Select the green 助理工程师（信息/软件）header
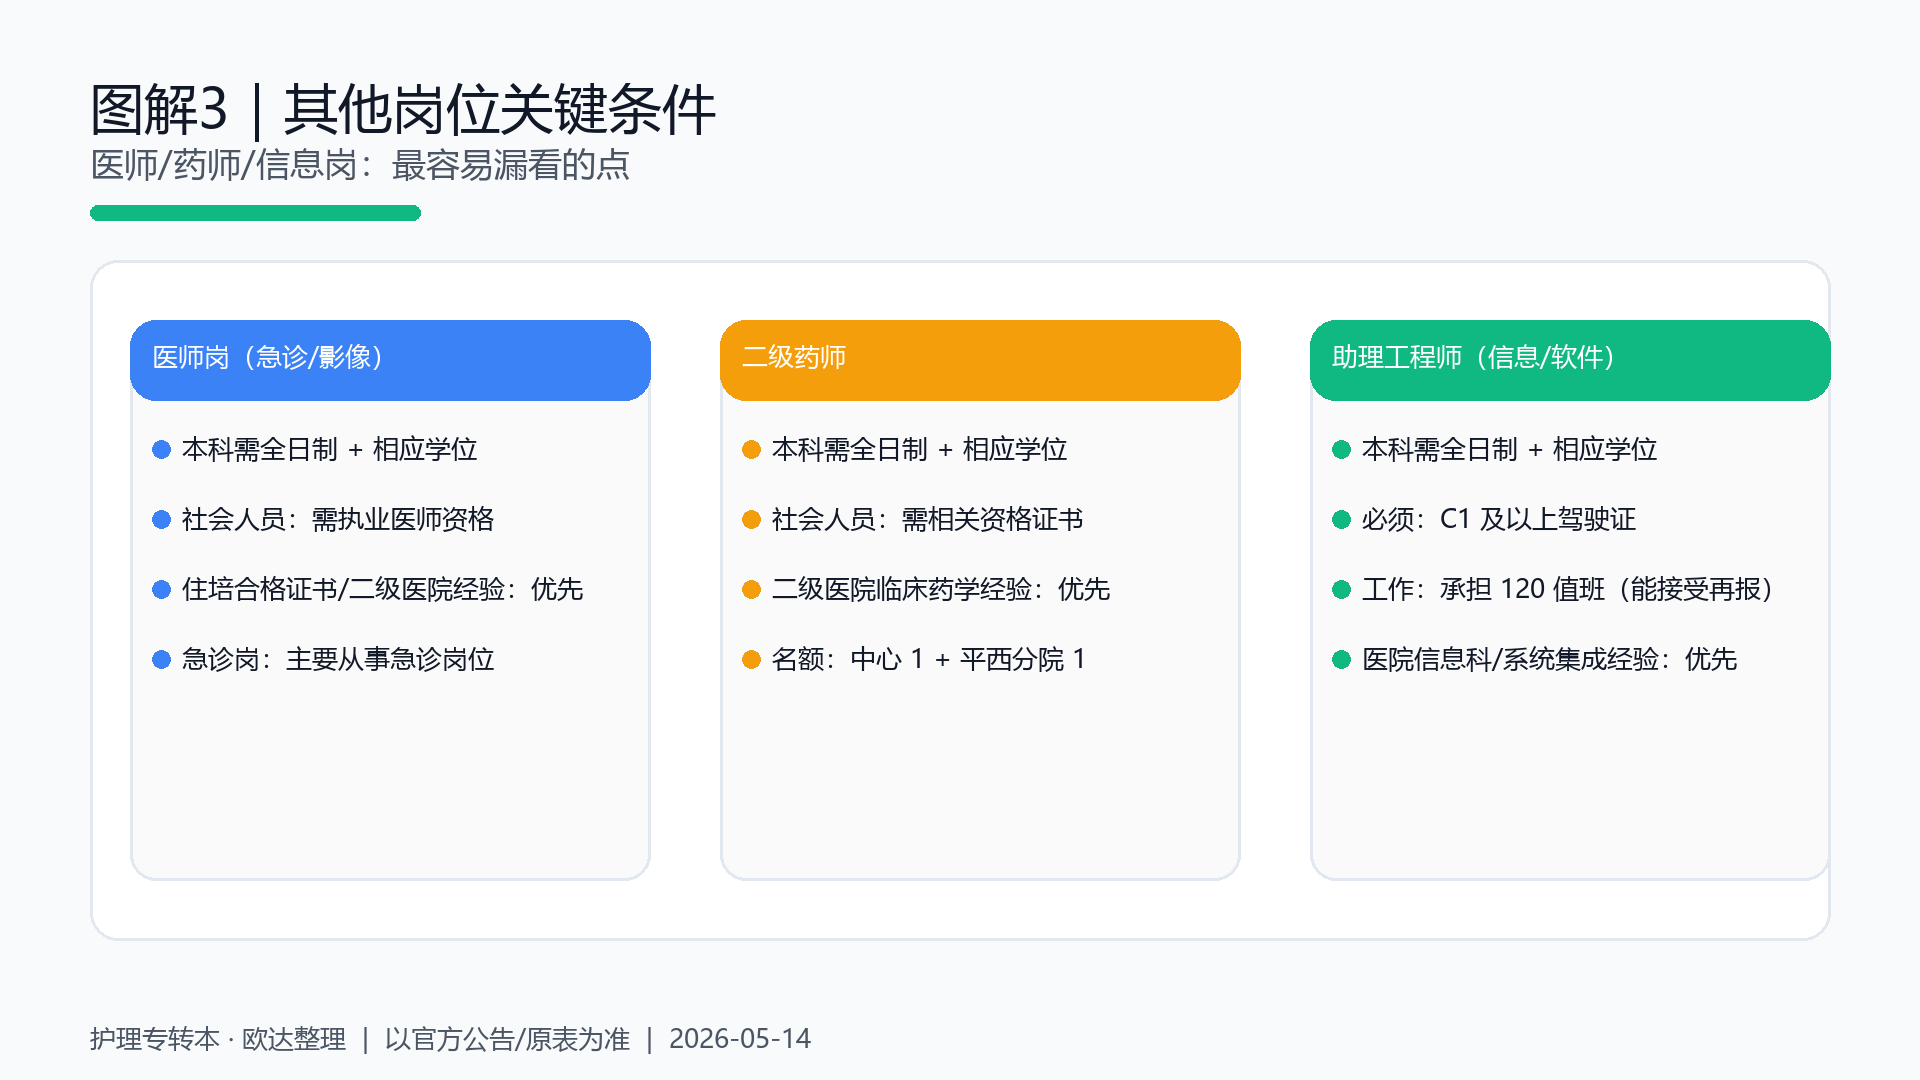1920x1080 pixels. (x=1570, y=360)
